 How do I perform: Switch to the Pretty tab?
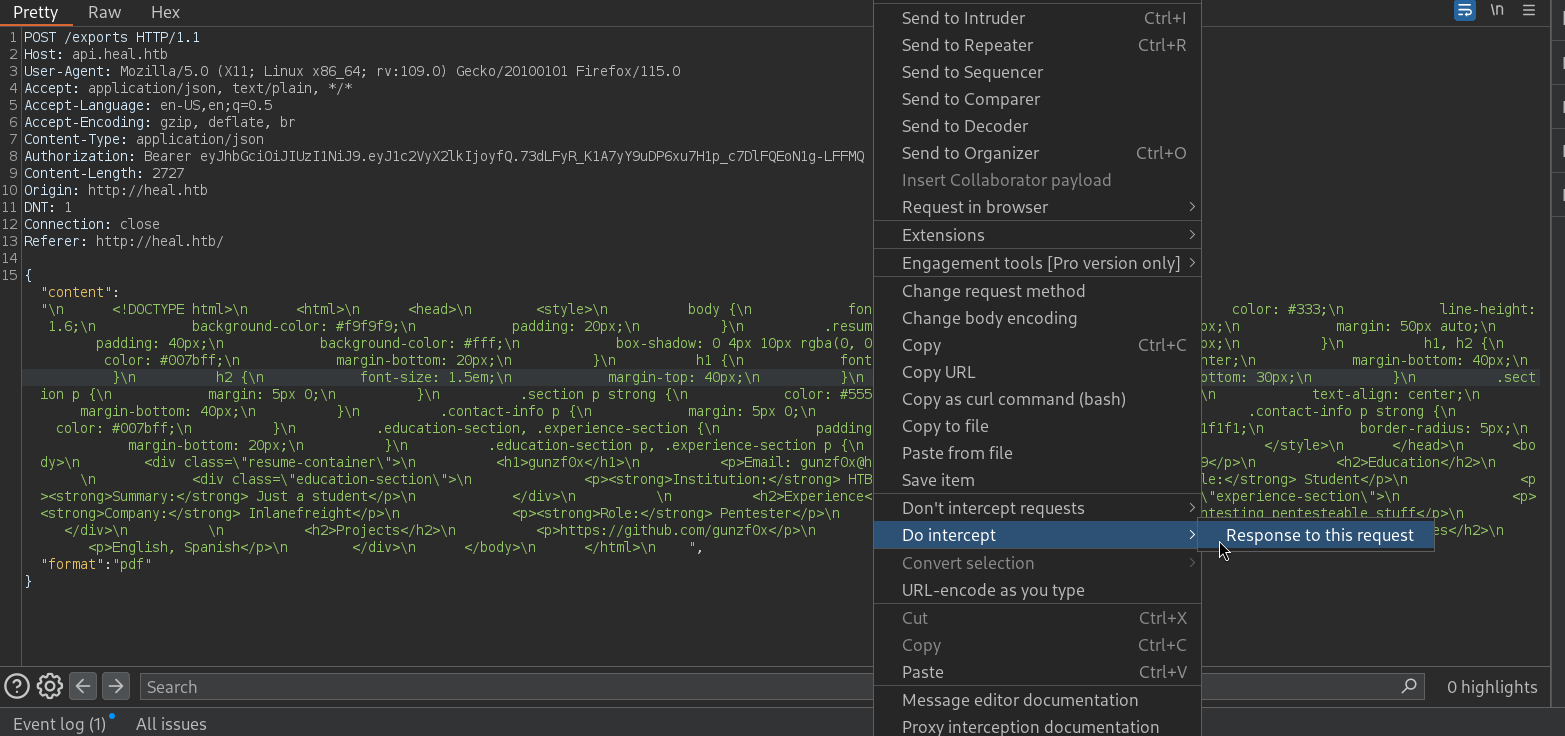coord(36,12)
